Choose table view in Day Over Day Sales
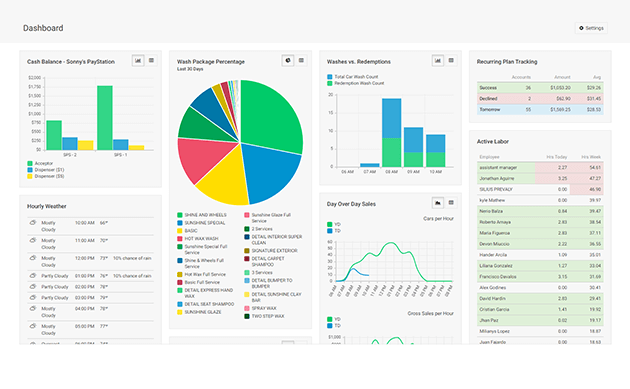Viewport: 630px width, 389px height. click(451, 203)
